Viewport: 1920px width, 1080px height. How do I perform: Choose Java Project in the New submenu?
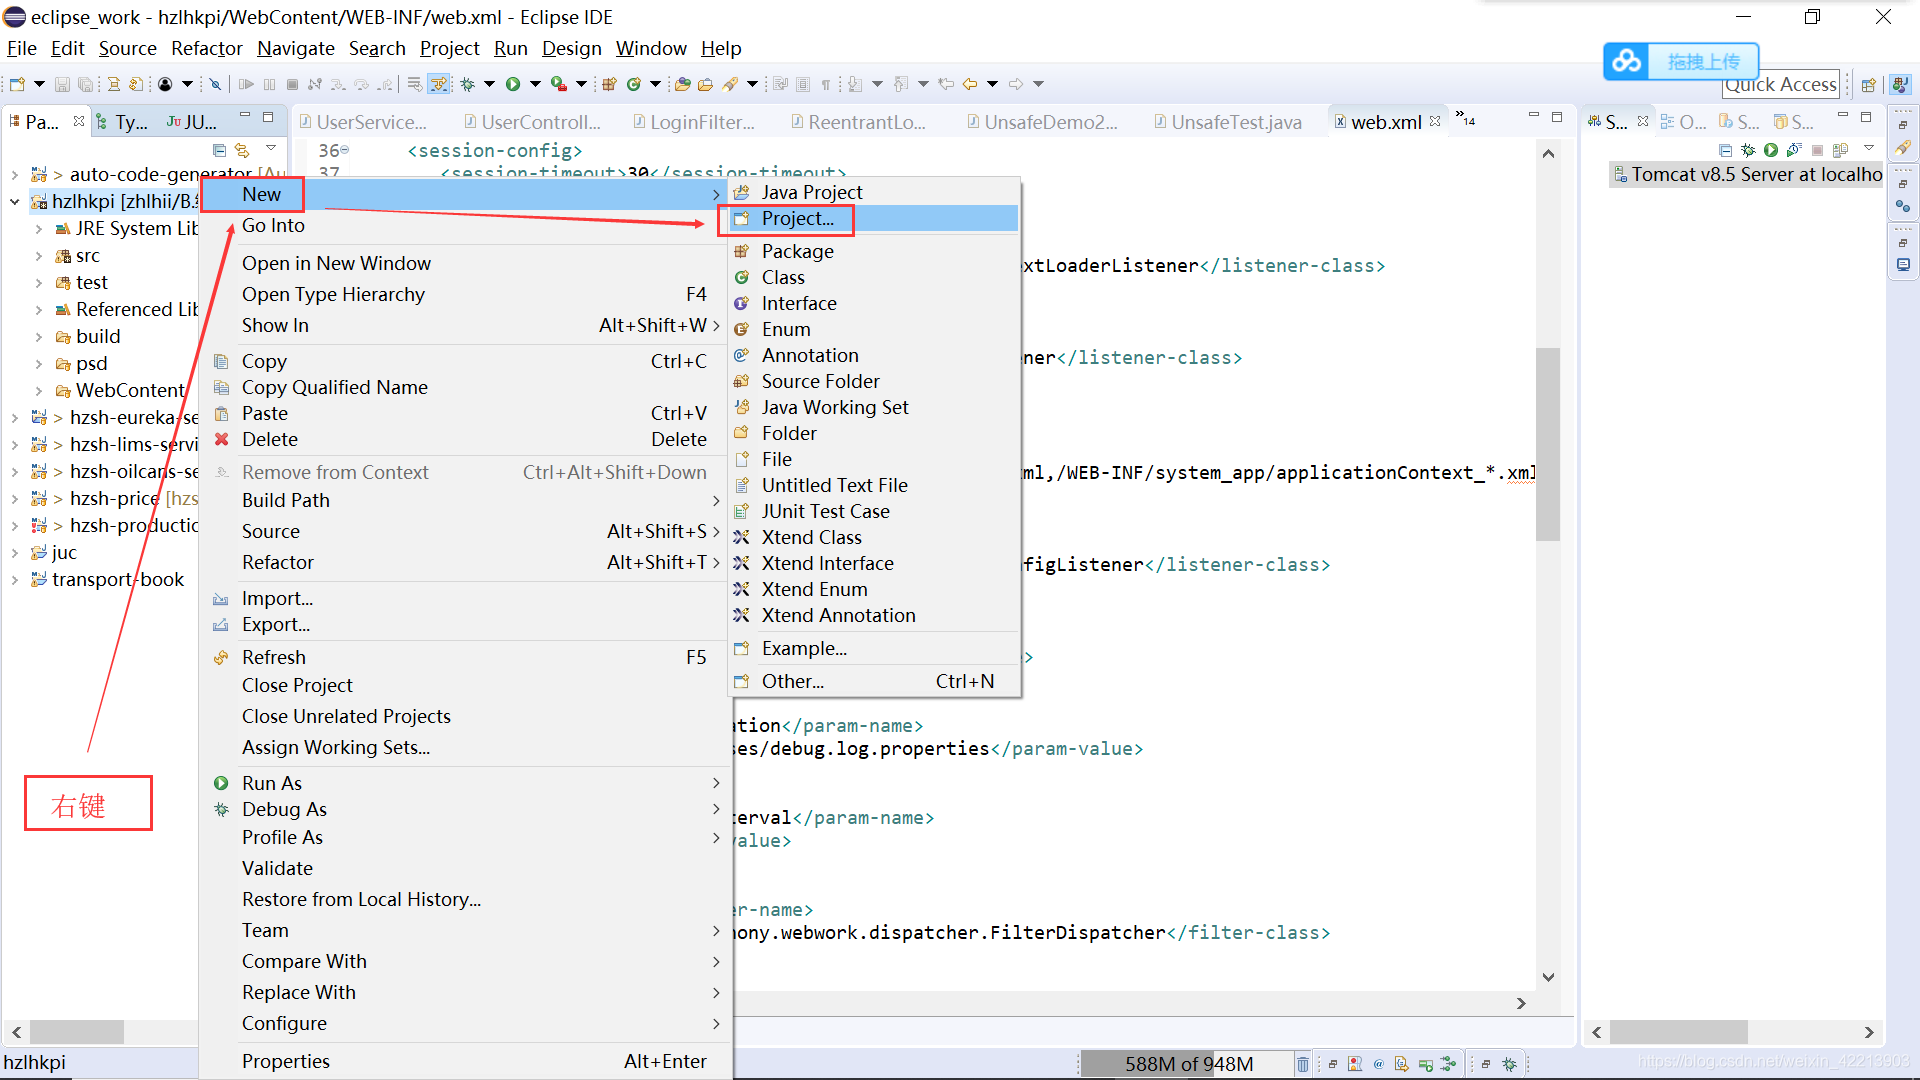[873, 192]
